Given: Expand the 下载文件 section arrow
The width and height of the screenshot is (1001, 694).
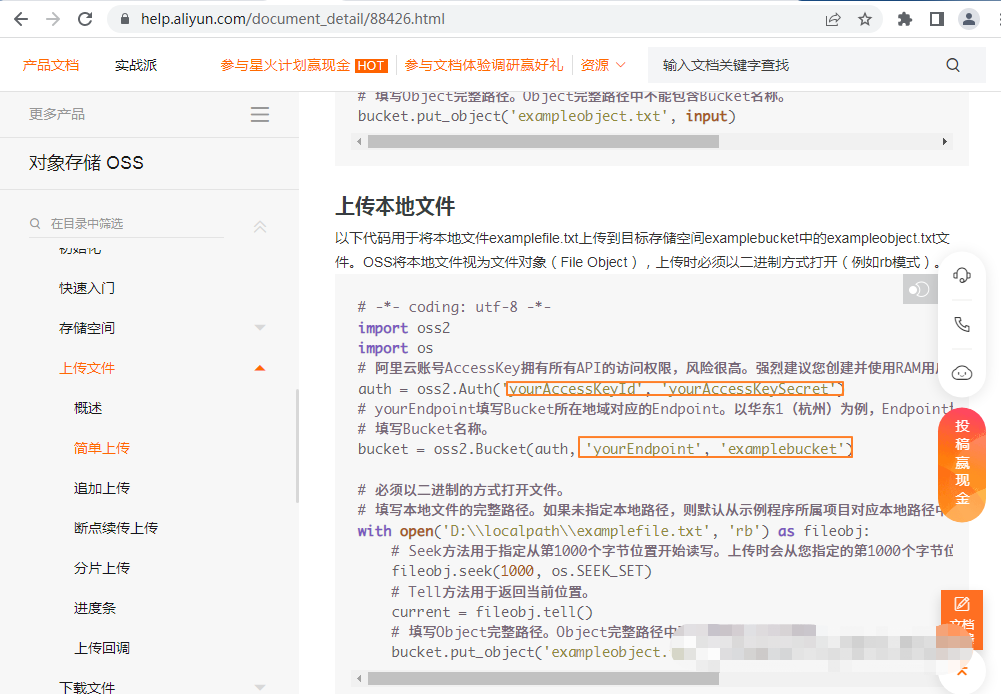Looking at the screenshot, I should click(260, 687).
